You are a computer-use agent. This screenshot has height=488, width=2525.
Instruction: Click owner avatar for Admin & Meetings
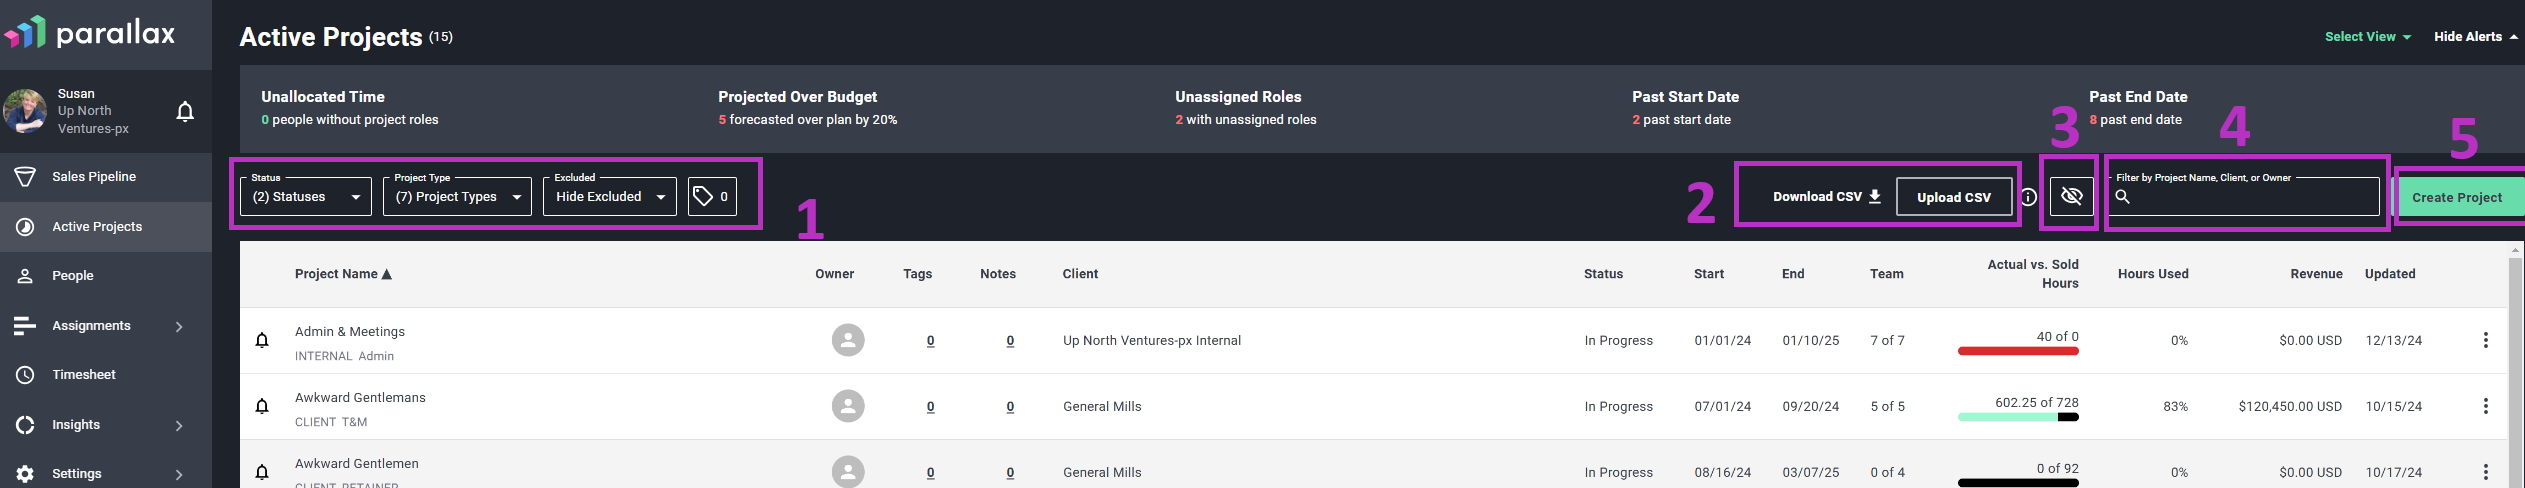click(x=848, y=340)
